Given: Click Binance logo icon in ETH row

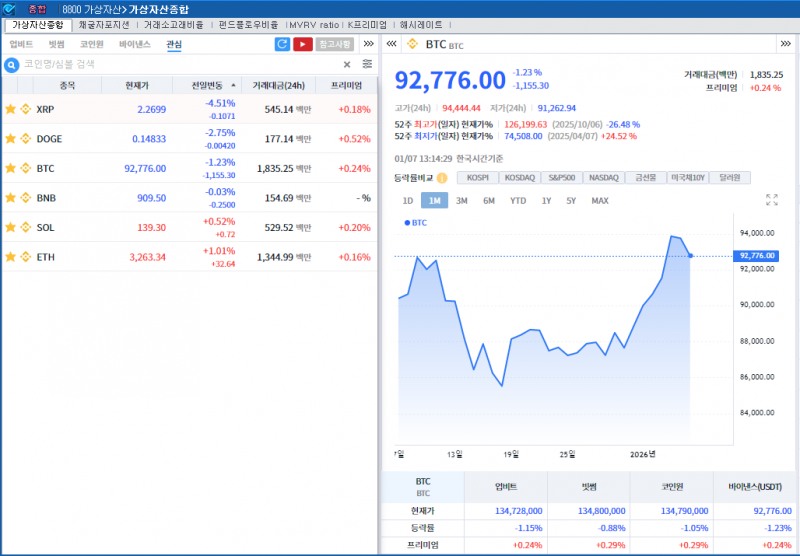Looking at the screenshot, I should pyautogui.click(x=26, y=257).
